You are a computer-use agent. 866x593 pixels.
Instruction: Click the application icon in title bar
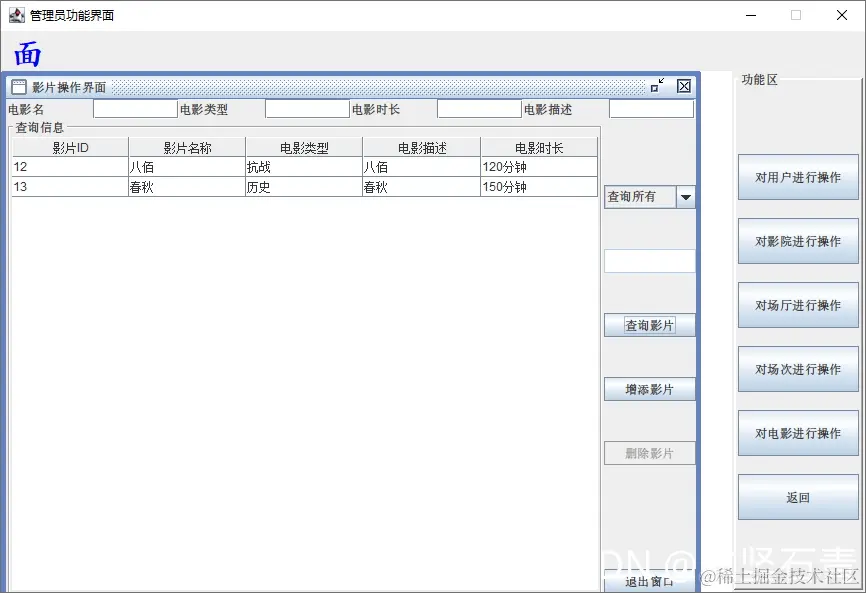[x=17, y=15]
